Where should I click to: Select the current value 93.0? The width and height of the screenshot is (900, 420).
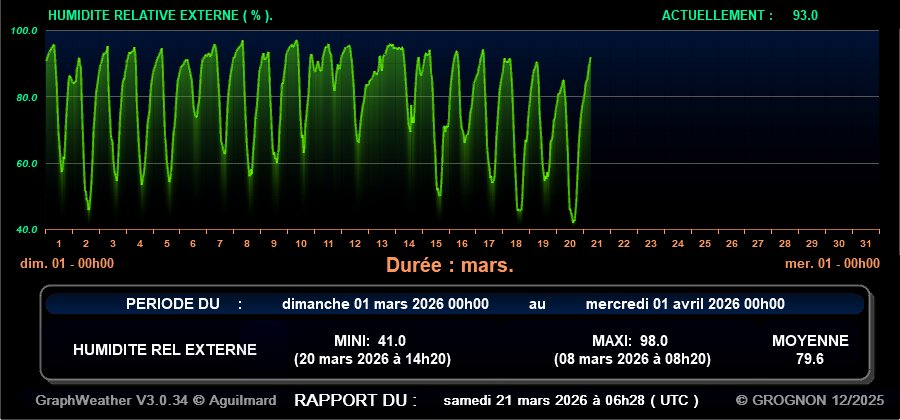coord(806,16)
